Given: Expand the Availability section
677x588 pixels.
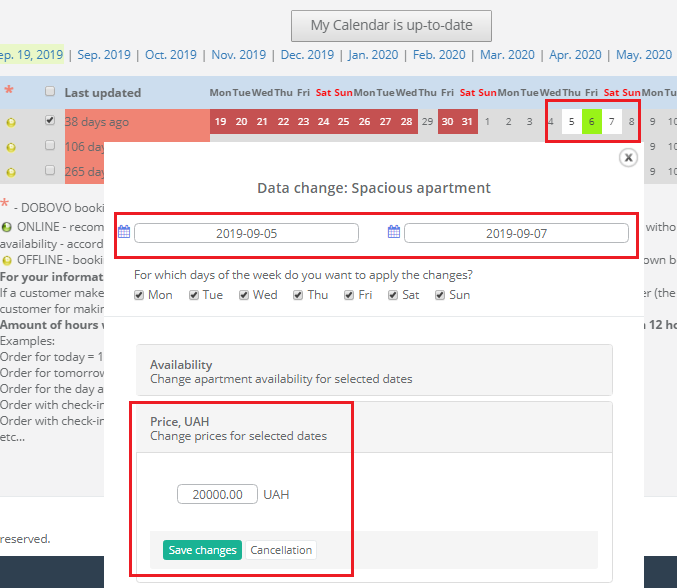Looking at the screenshot, I should [x=374, y=370].
